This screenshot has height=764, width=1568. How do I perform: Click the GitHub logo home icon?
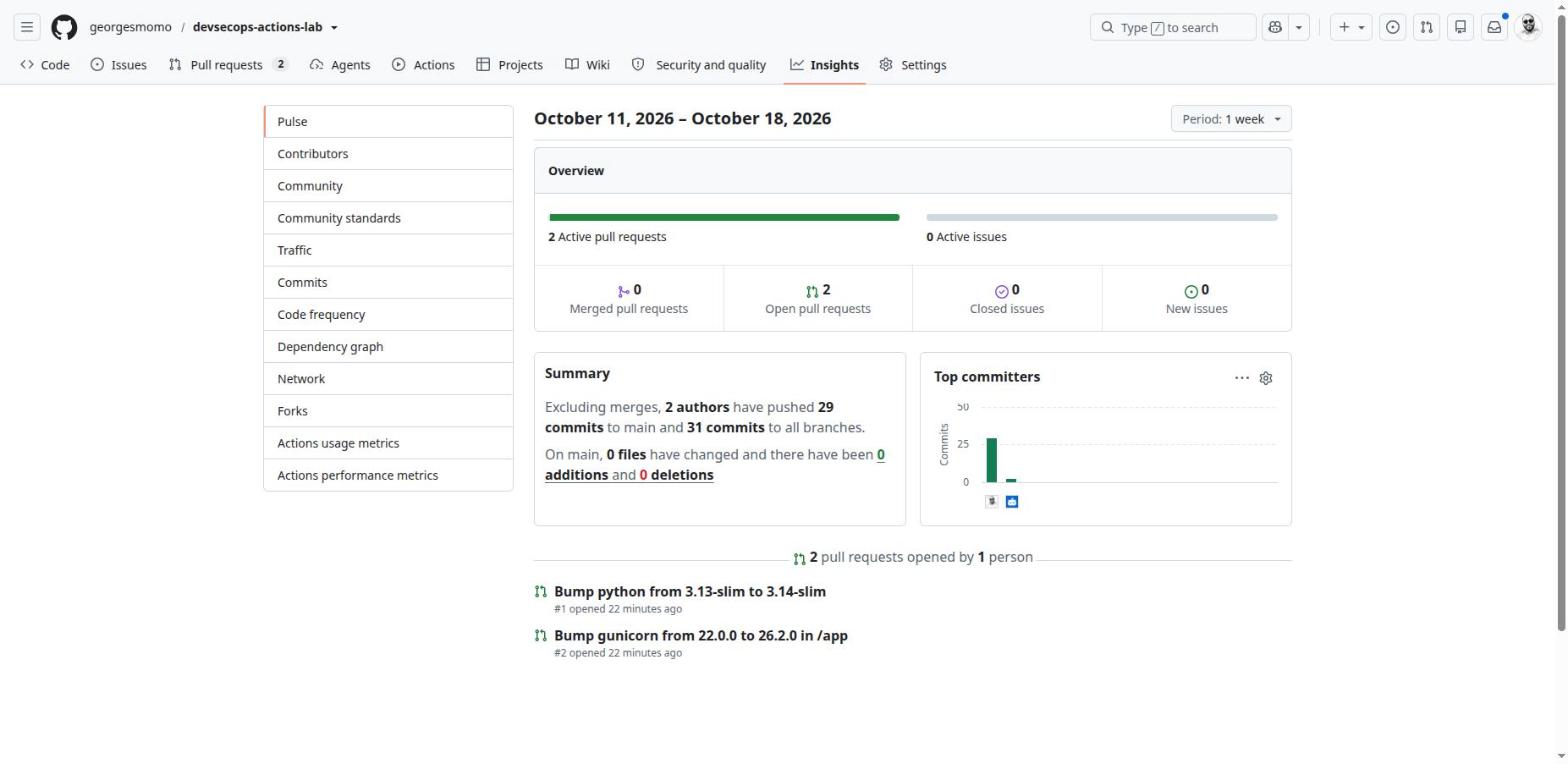(64, 27)
